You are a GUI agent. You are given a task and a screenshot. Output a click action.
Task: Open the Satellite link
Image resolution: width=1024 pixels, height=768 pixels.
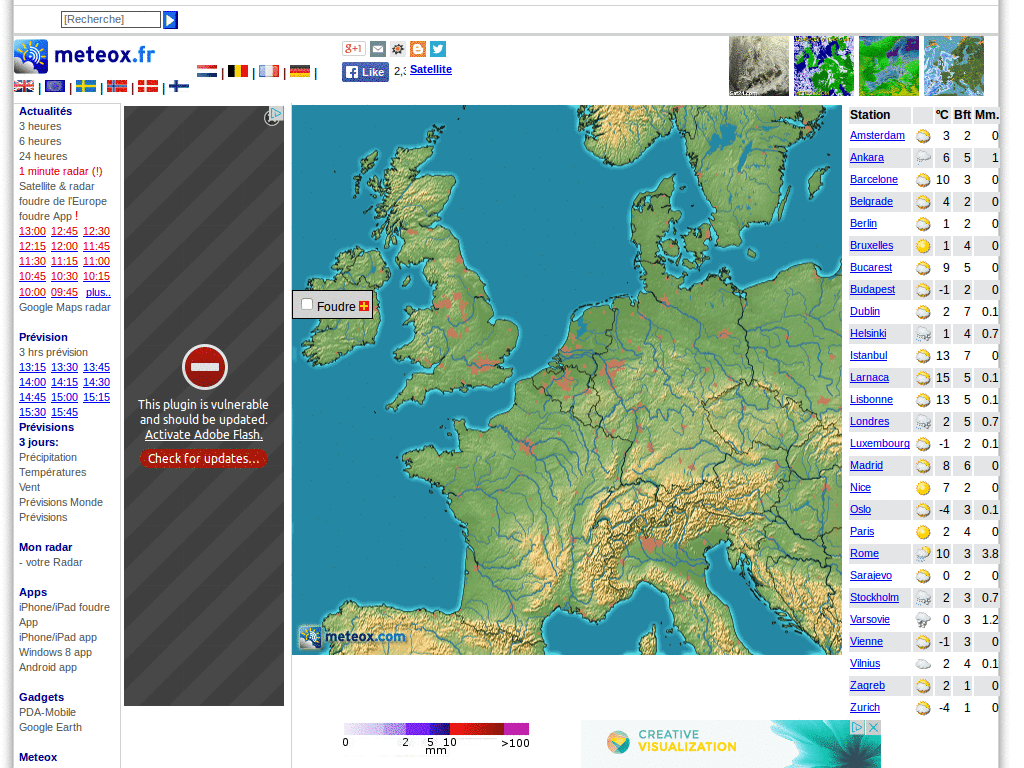coord(431,69)
